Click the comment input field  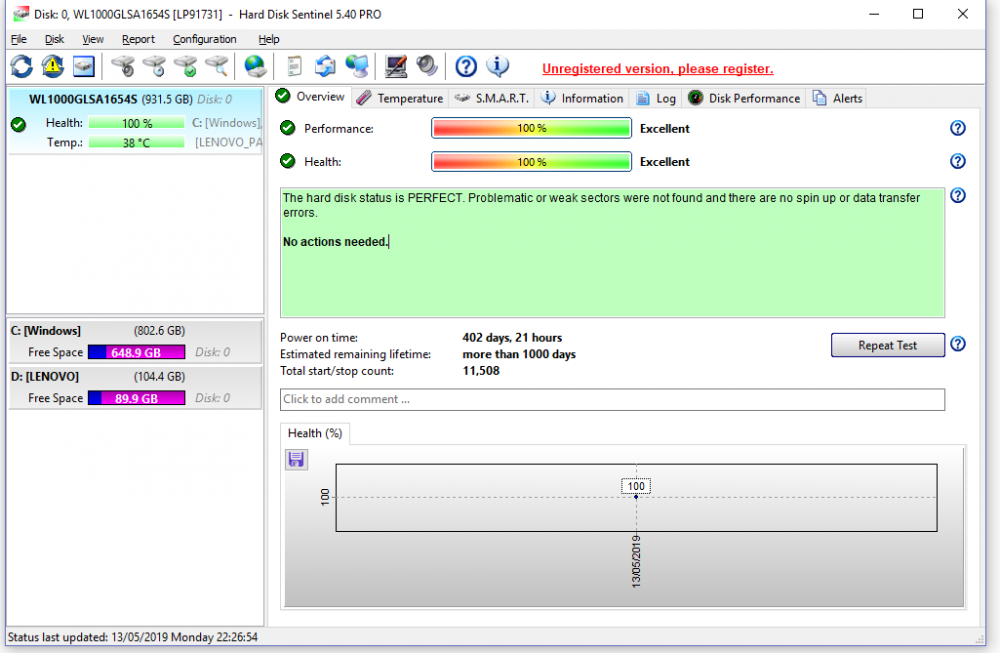pyautogui.click(x=612, y=400)
